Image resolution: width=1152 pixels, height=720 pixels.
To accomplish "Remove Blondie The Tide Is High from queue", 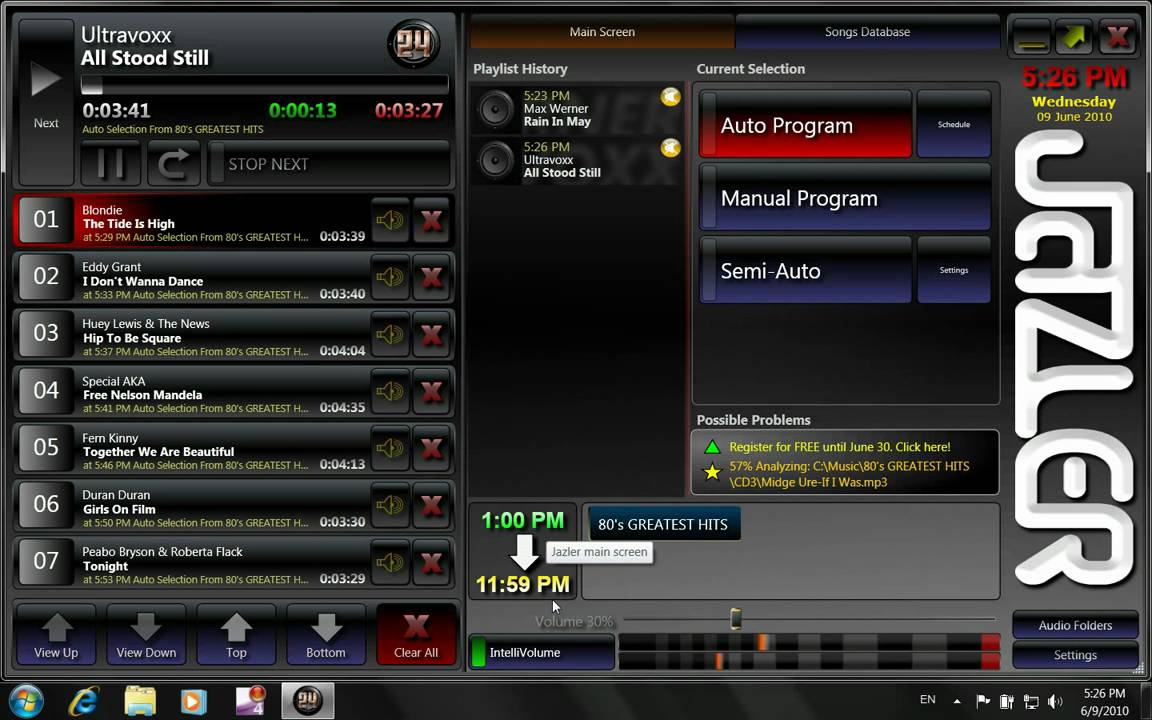I will 431,220.
